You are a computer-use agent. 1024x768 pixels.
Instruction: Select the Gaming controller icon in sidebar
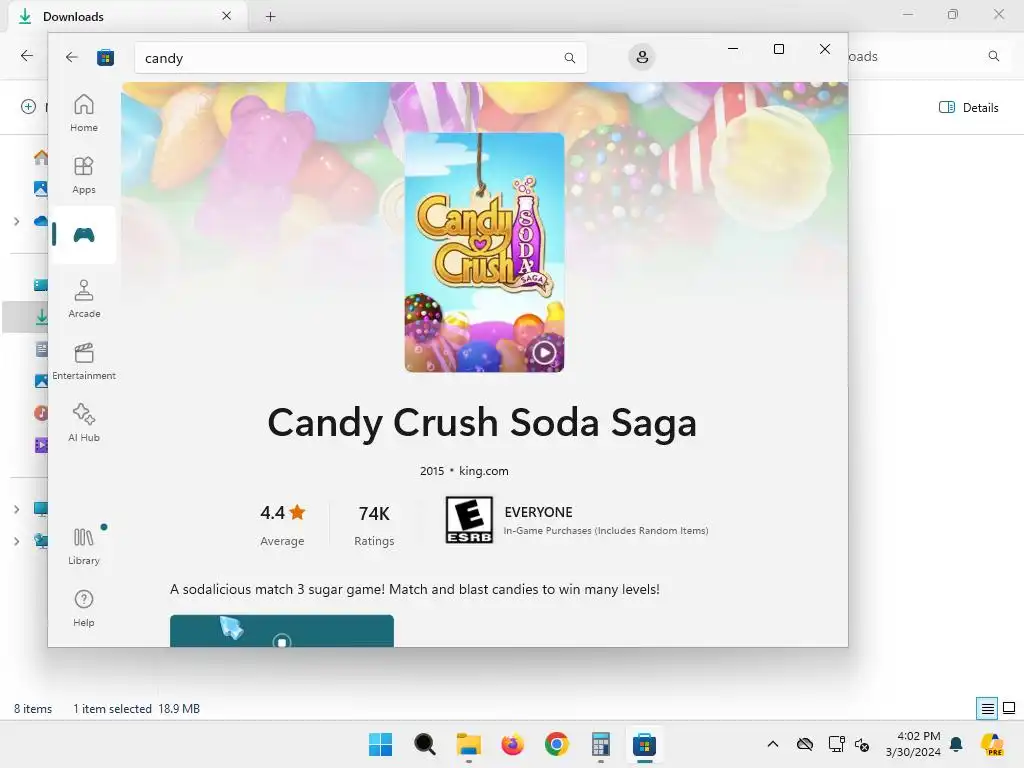point(84,235)
